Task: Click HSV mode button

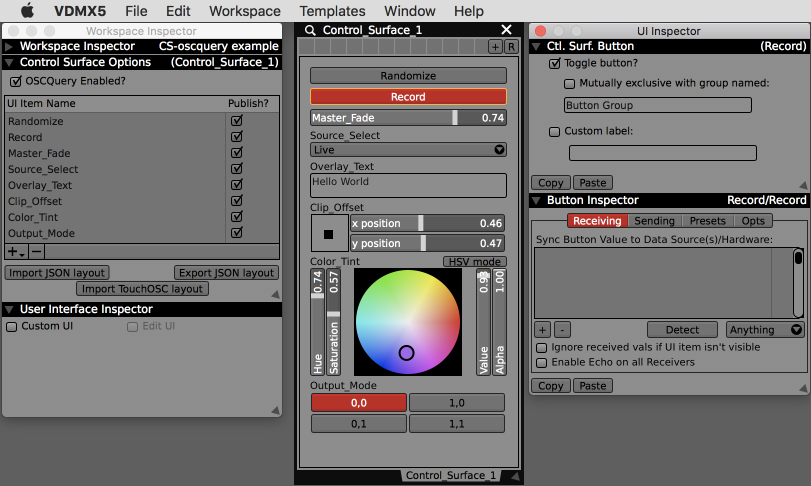Action: [474, 262]
